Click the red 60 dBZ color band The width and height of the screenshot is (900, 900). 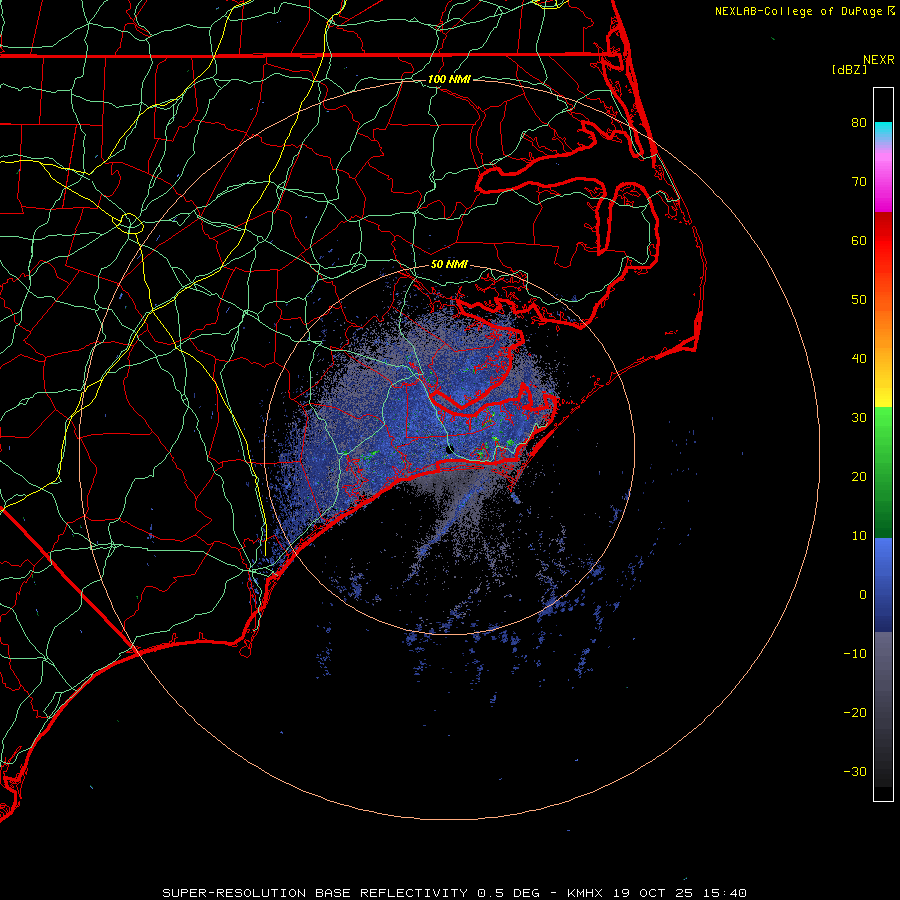[x=883, y=241]
